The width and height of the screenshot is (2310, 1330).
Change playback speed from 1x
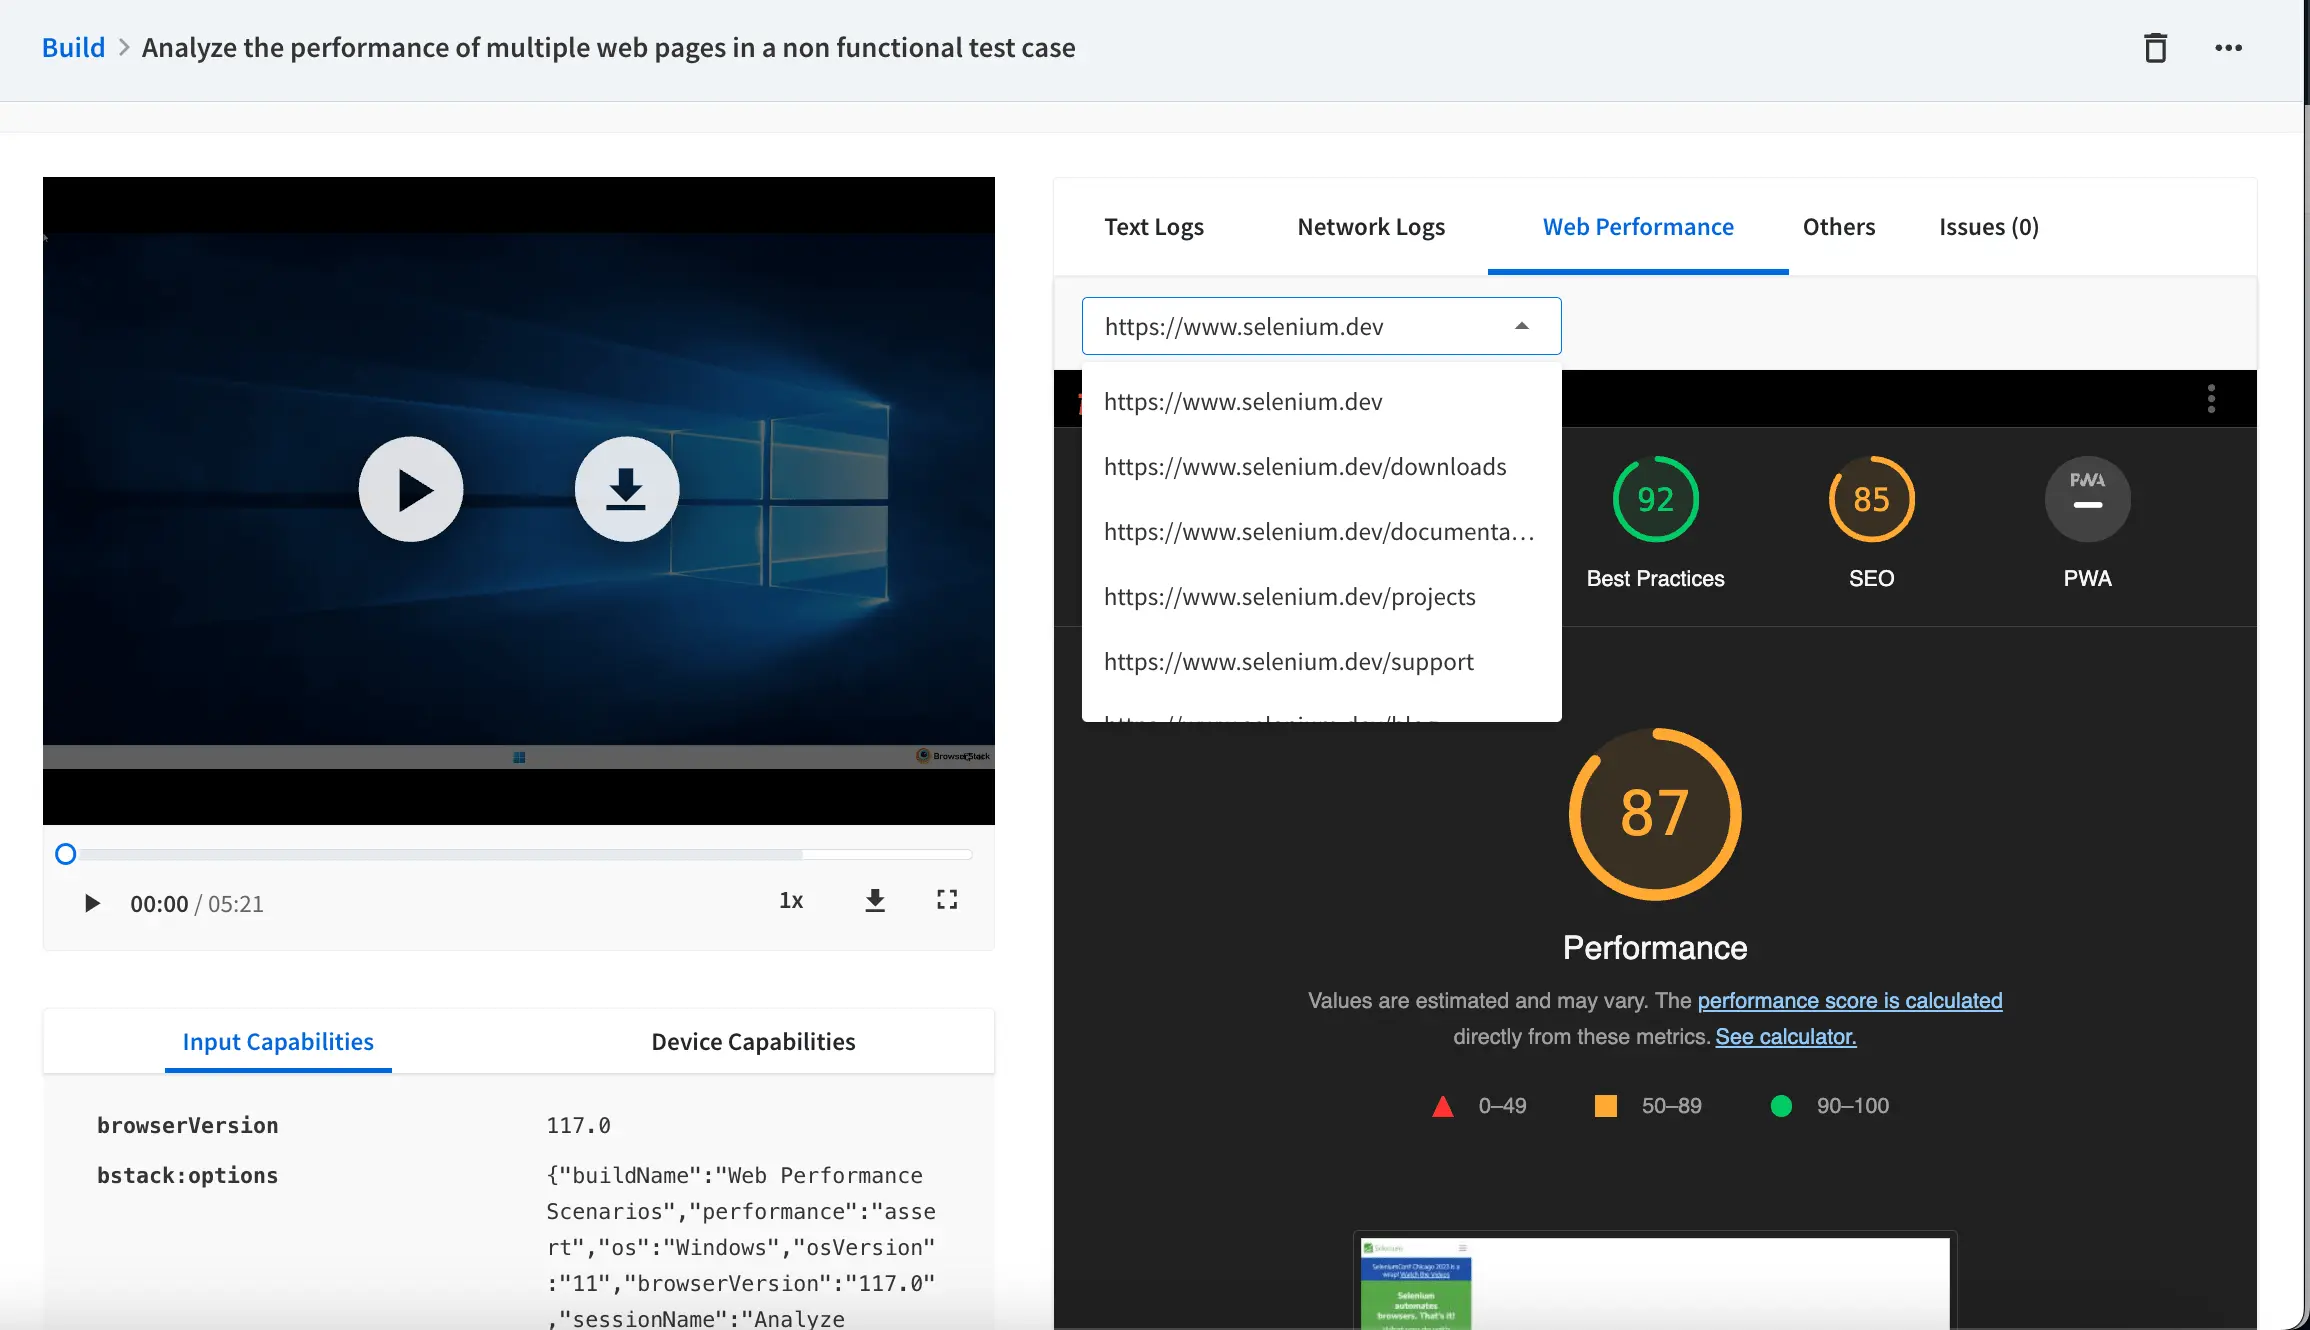[x=791, y=900]
